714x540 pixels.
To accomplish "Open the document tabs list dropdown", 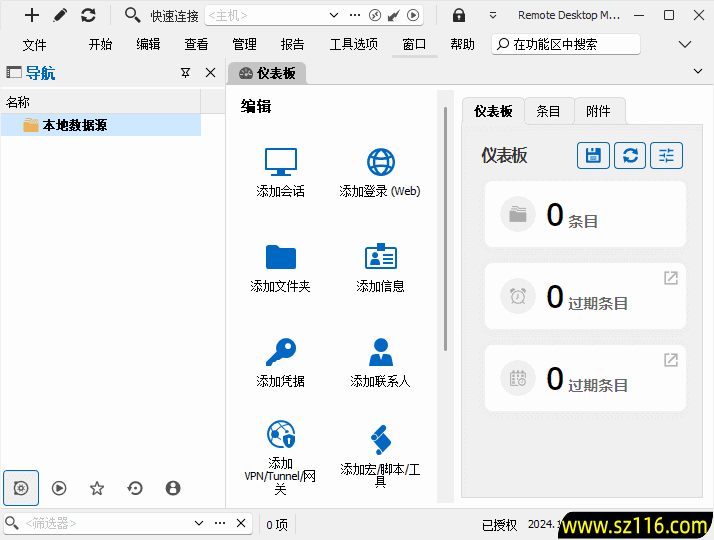I will pyautogui.click(x=698, y=71).
